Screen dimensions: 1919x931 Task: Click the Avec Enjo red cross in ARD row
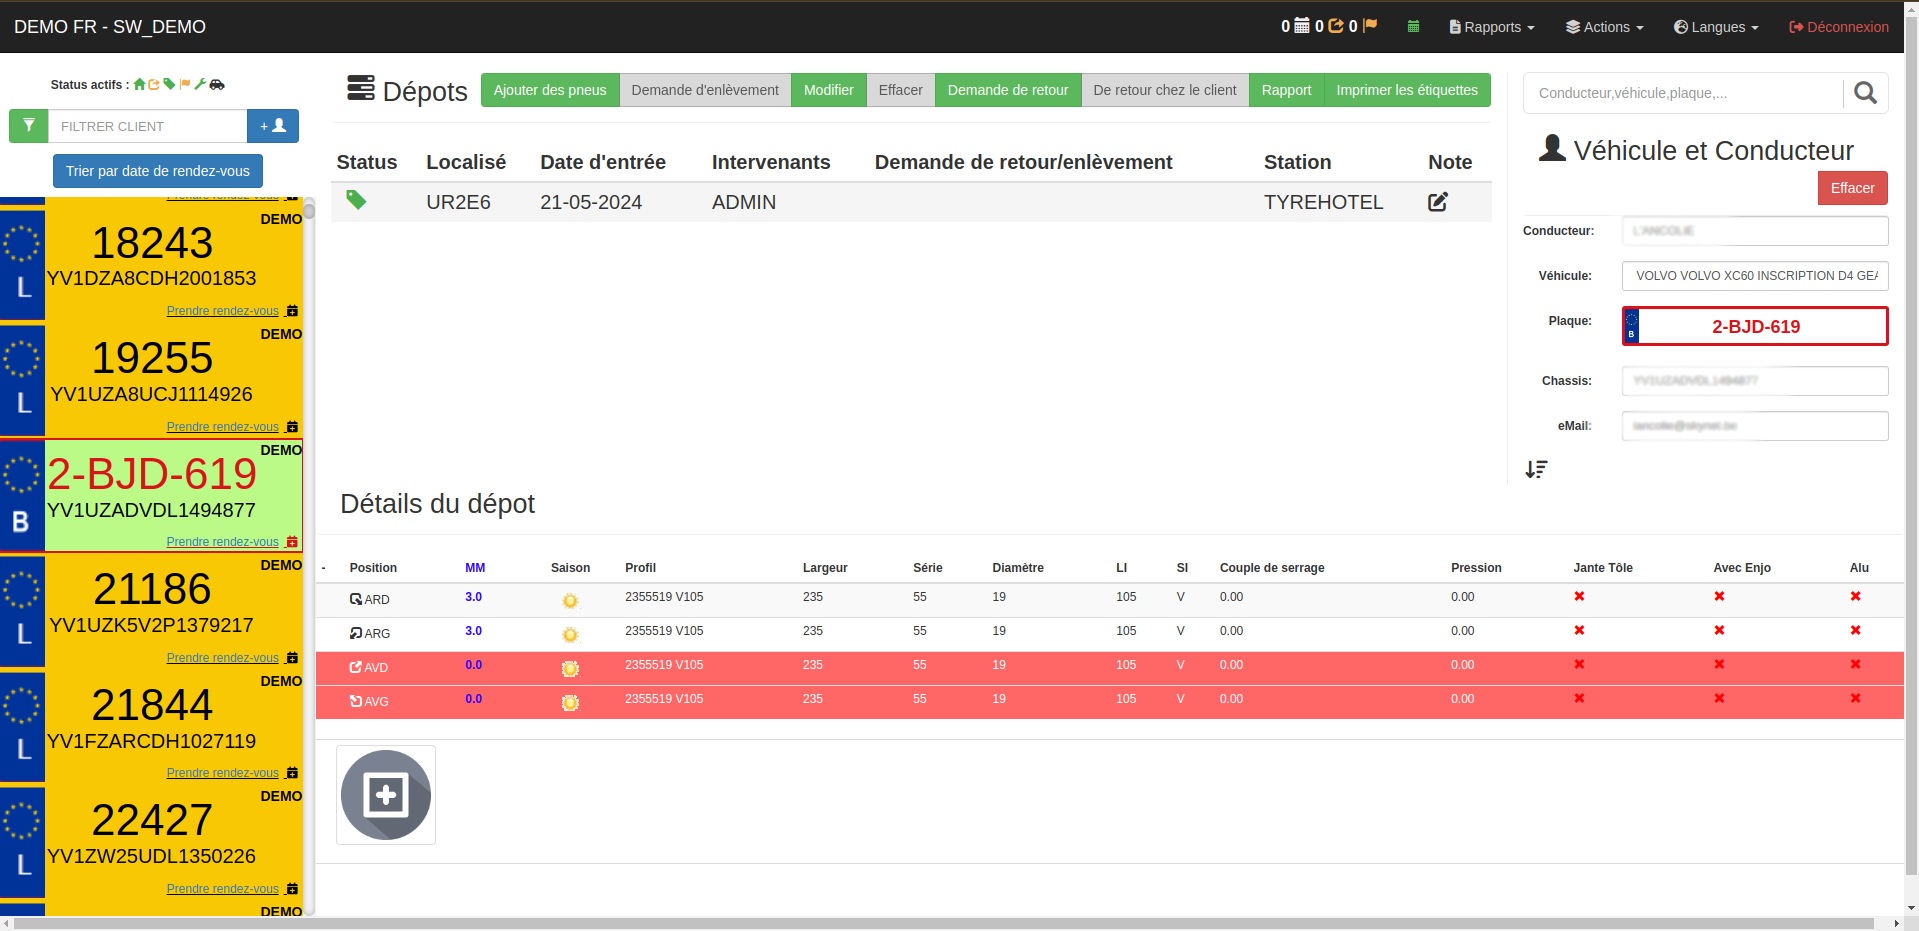click(x=1719, y=596)
